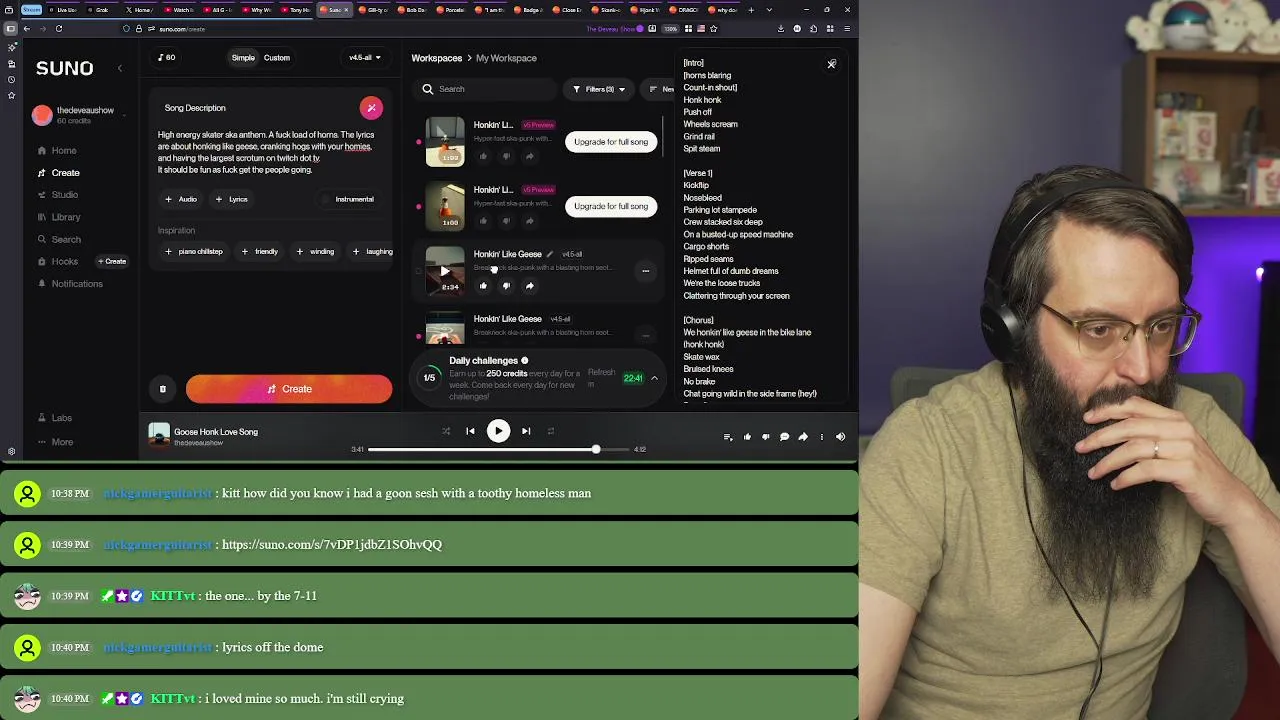Open the play queue icon
This screenshot has height=720, width=1280.
728,437
